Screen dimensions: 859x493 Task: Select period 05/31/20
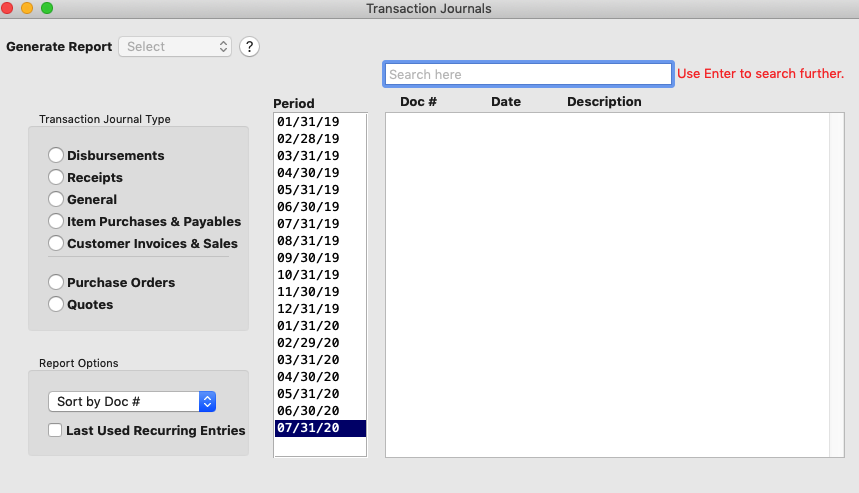(320, 393)
